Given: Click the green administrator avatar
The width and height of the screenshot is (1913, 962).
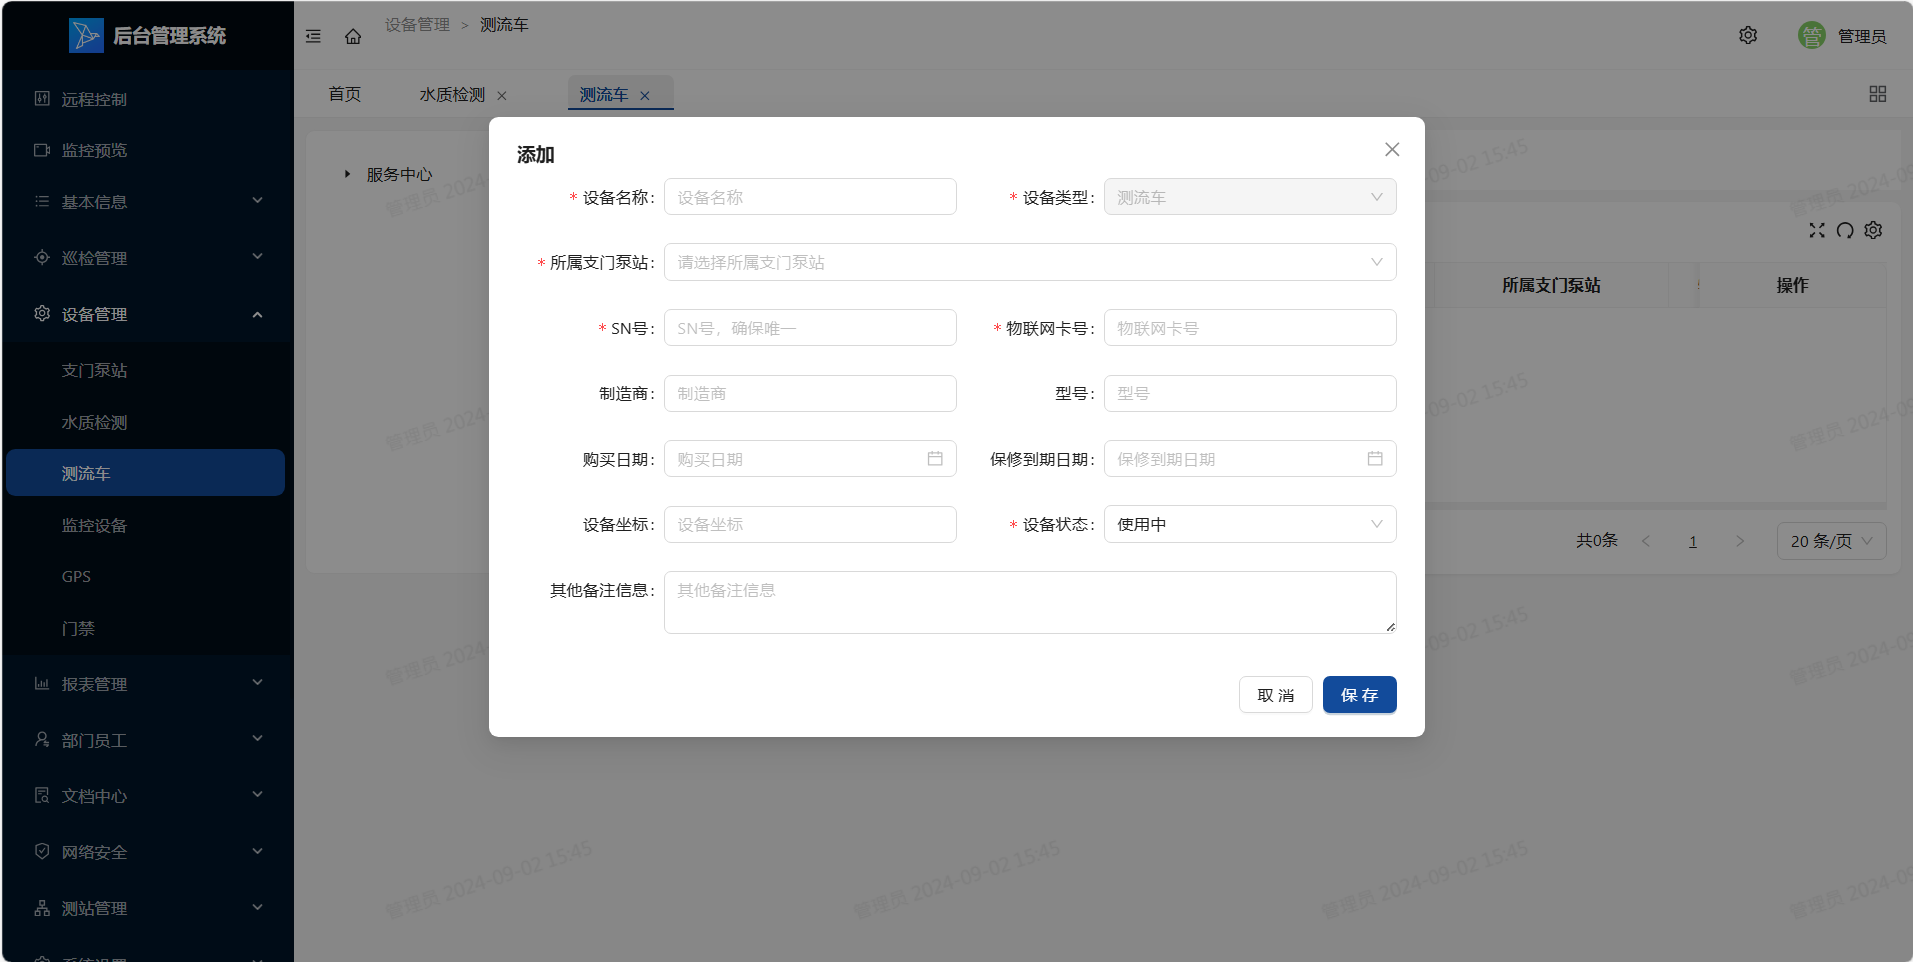Looking at the screenshot, I should point(1811,36).
